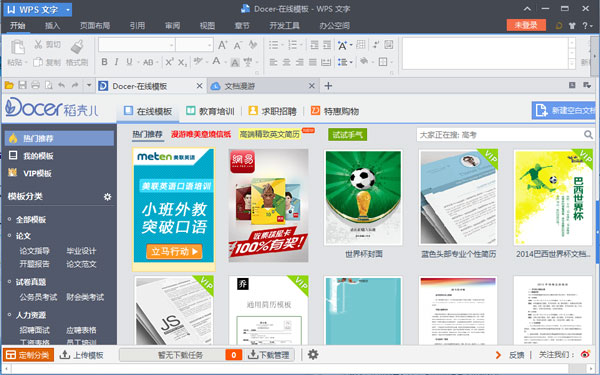600x375 pixels.
Task: Switch to the 视图 ribbon tab
Action: 207,26
